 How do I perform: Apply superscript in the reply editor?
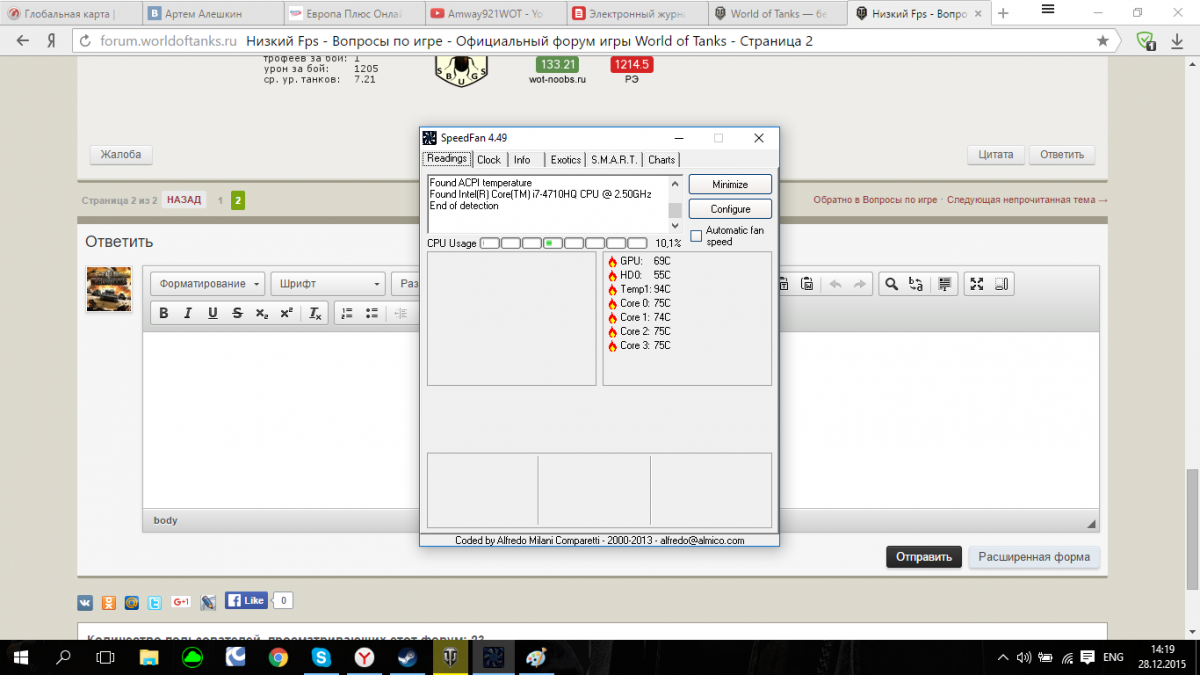(x=285, y=313)
